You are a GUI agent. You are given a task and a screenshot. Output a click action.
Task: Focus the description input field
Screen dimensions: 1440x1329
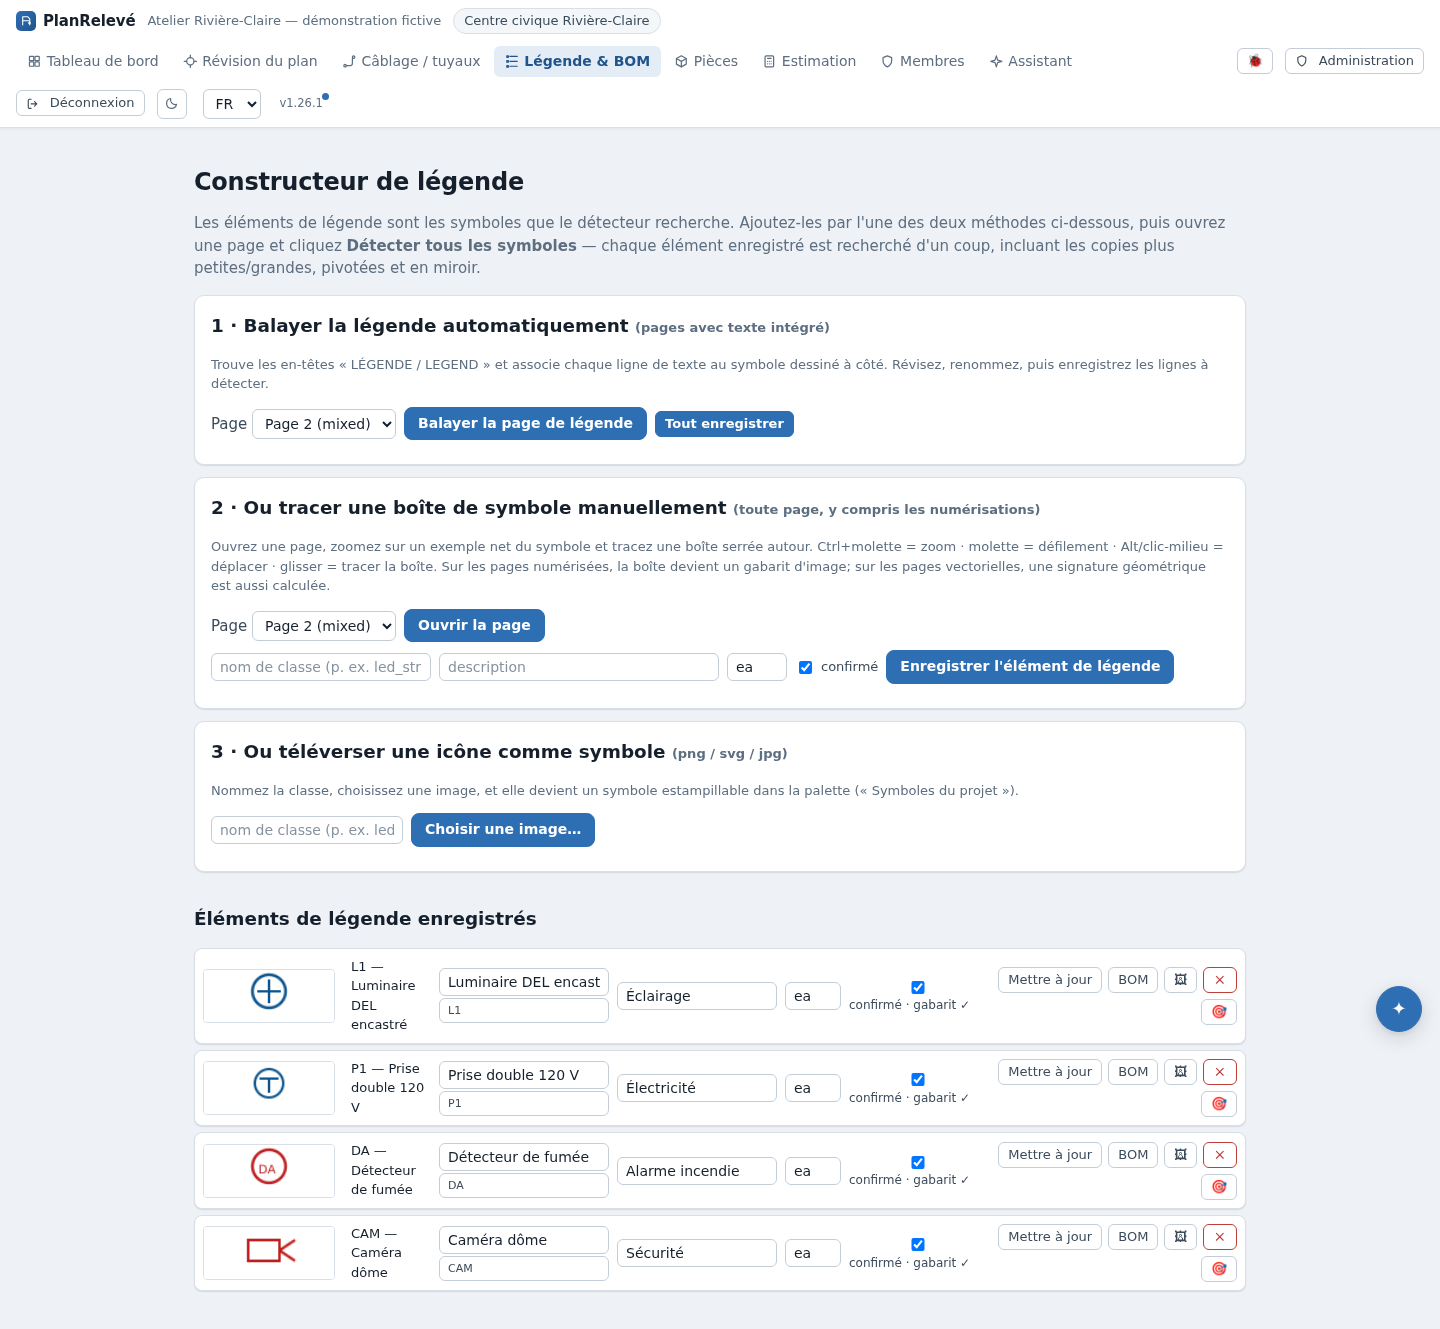click(x=579, y=667)
